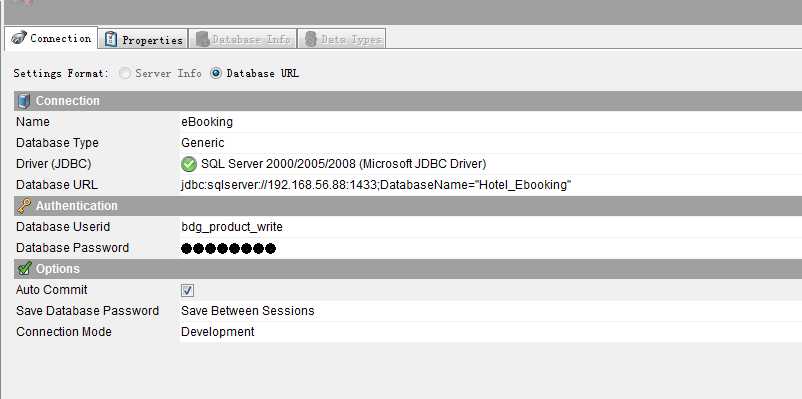Image resolution: width=802 pixels, height=399 pixels.
Task: Click the Data Types tab icon
Action: pos(310,39)
